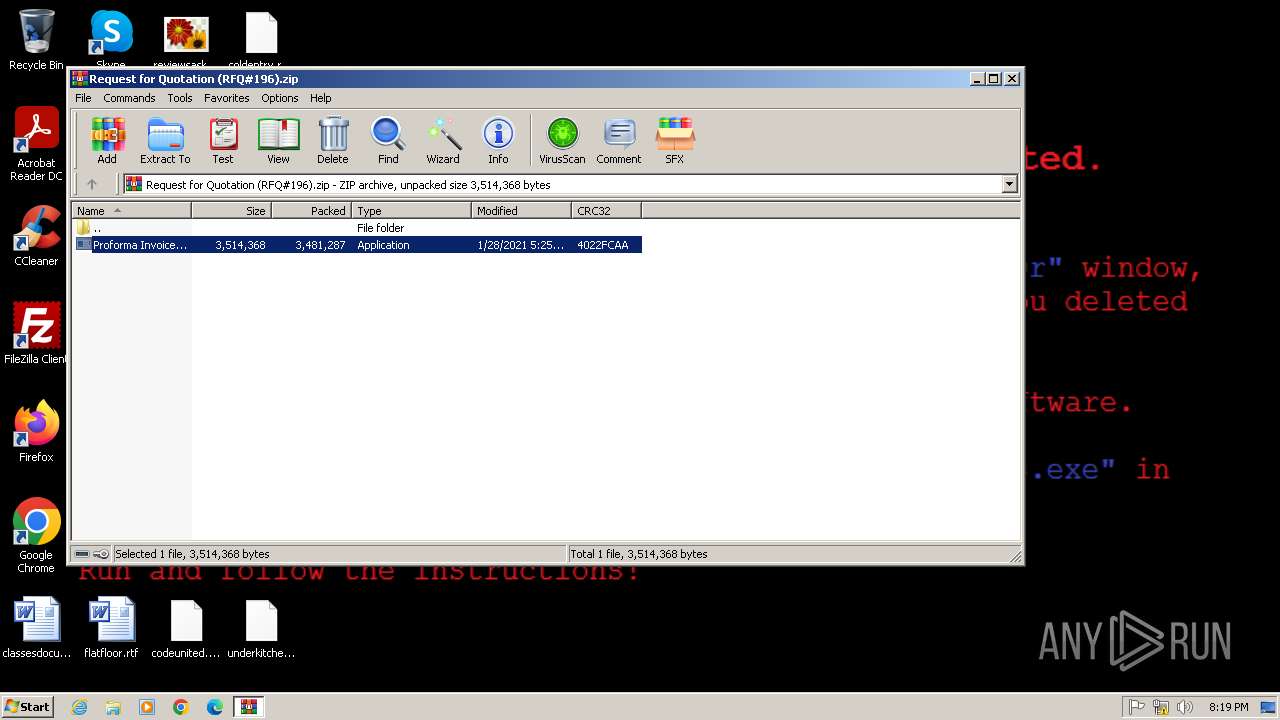This screenshot has height=720, width=1280.
Task: Select the Proforma Invoice application file
Action: click(x=357, y=245)
